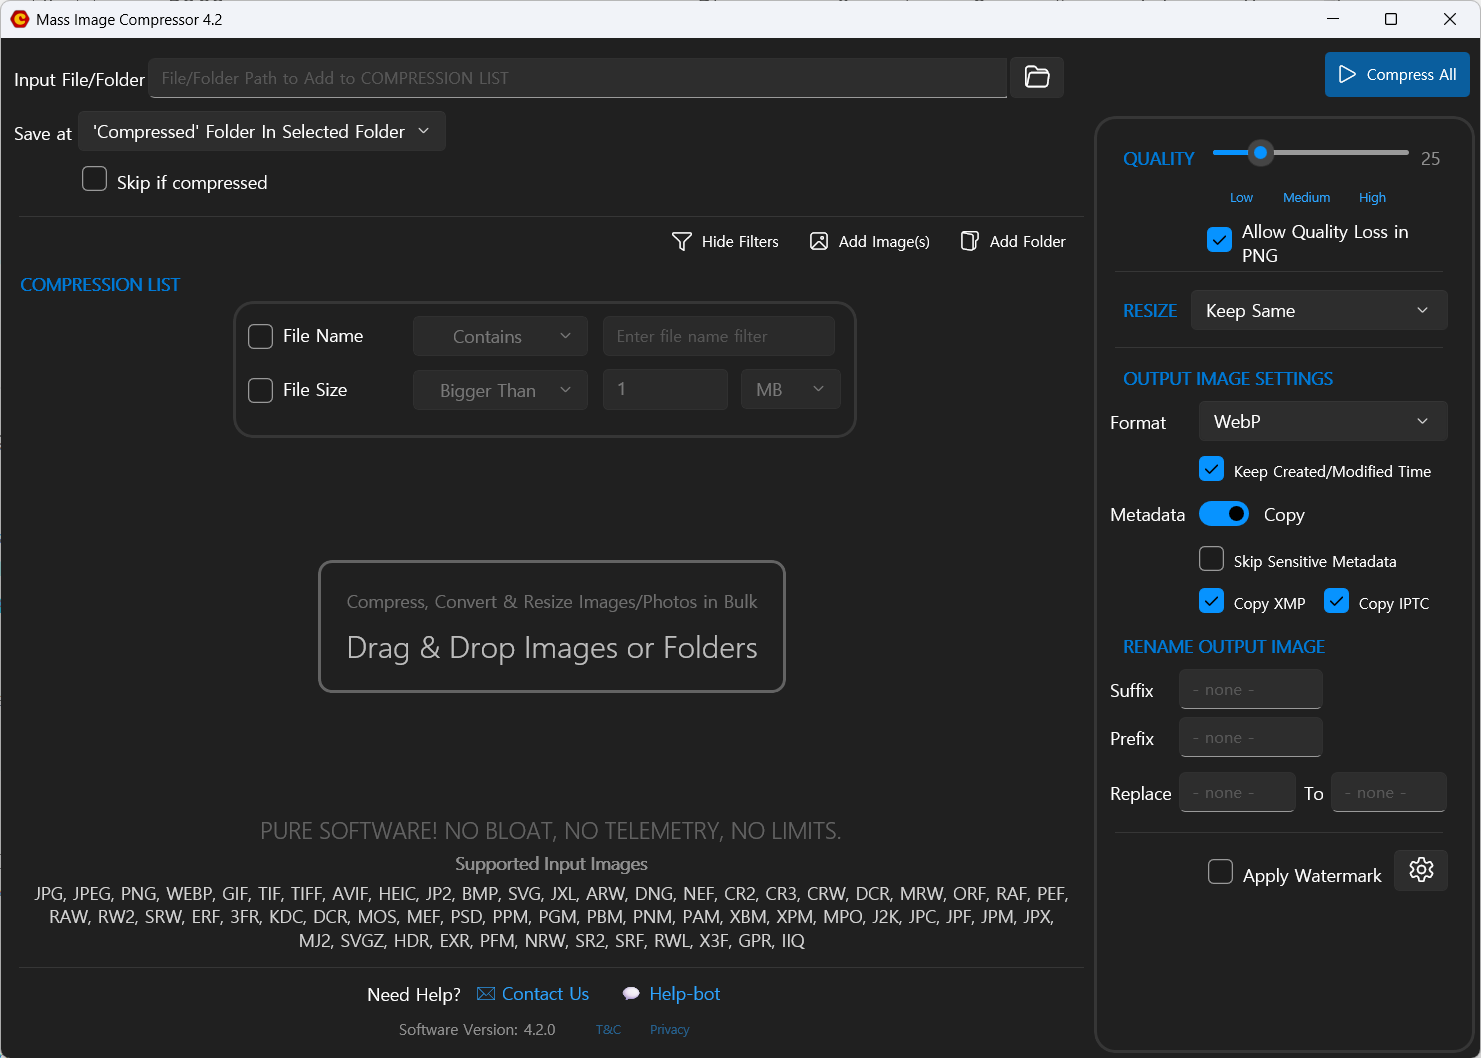Expand the Resize Keep Same dropdown
This screenshot has width=1481, height=1058.
click(1318, 311)
